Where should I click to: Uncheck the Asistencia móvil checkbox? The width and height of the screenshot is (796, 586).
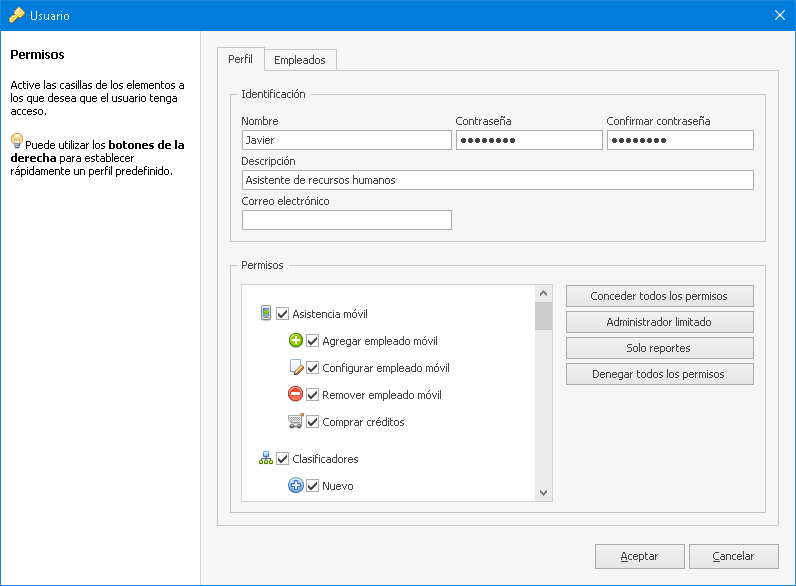tap(283, 314)
